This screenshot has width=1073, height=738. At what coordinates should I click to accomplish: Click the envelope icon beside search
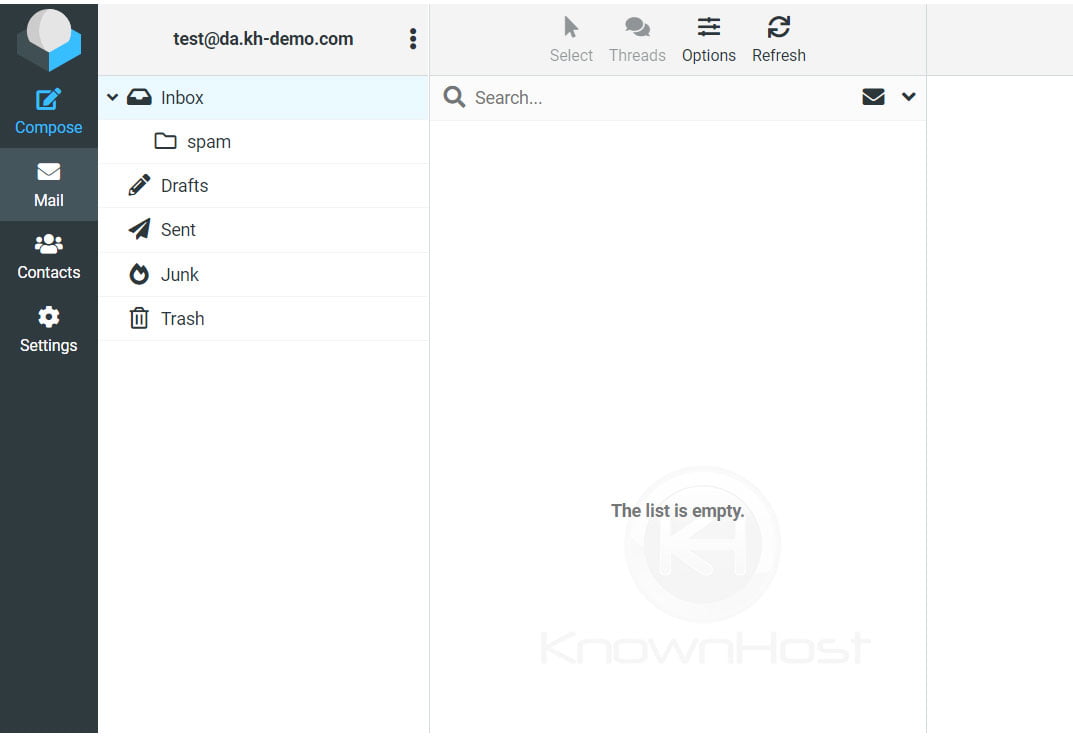click(x=874, y=97)
